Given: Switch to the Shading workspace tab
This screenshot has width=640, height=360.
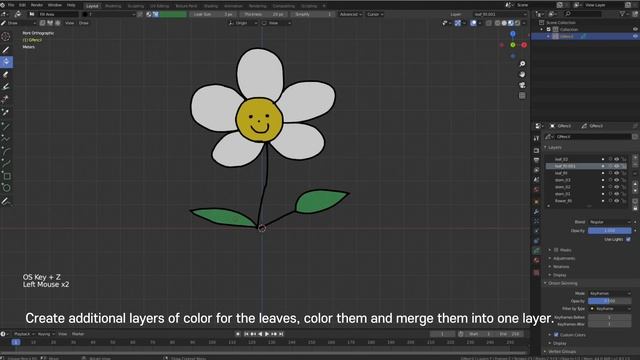Looking at the screenshot, I should (211, 6).
